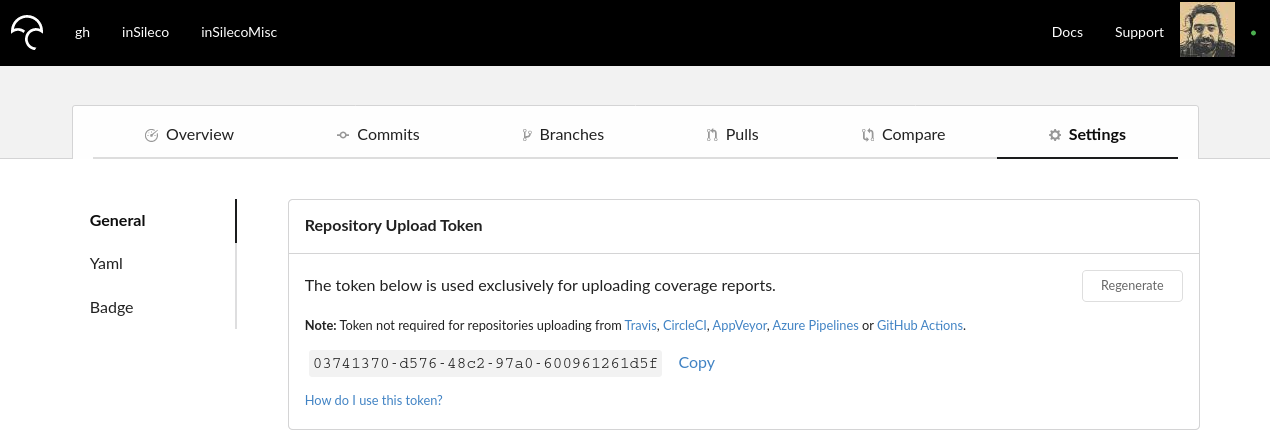
Task: Follow the GitHub Actions link
Action: pyautogui.click(x=920, y=326)
